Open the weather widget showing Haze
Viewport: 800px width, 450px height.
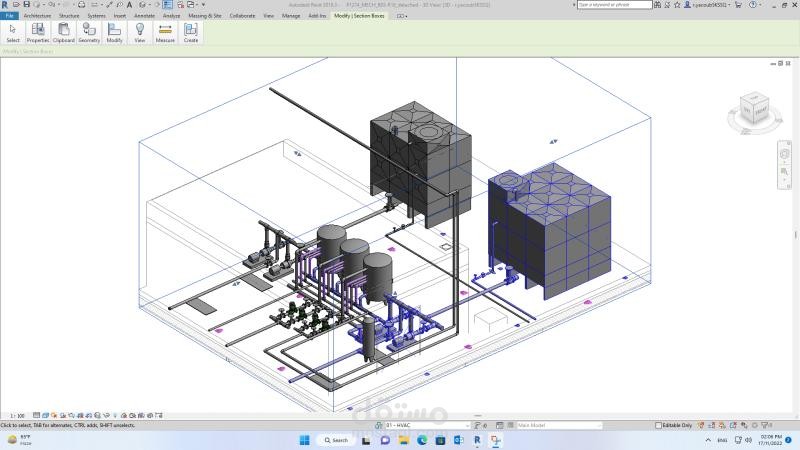19,440
